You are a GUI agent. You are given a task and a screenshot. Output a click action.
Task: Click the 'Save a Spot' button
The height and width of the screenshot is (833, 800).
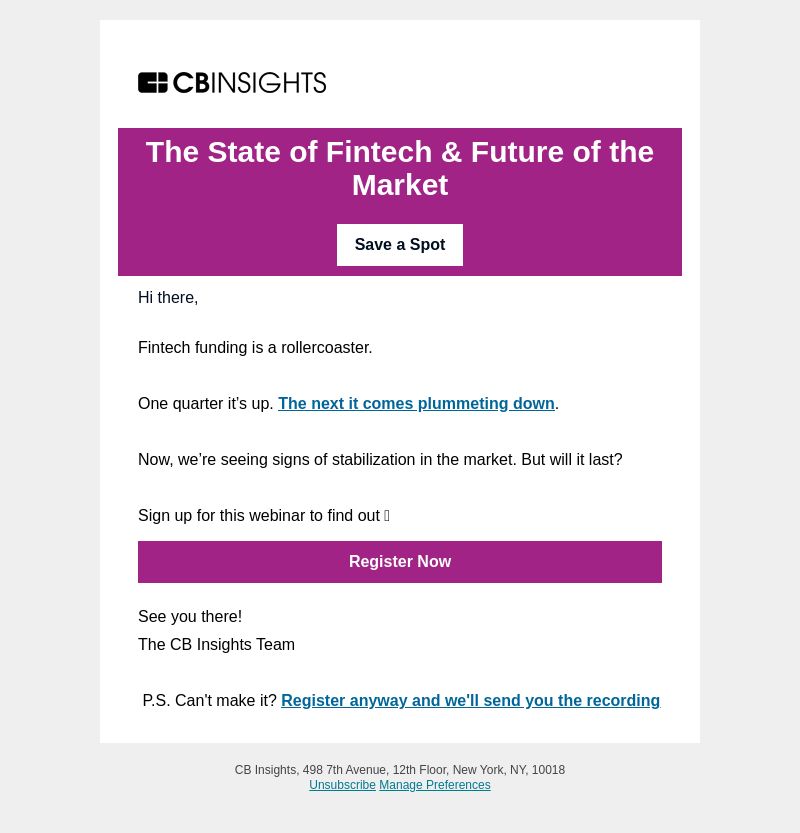399,245
